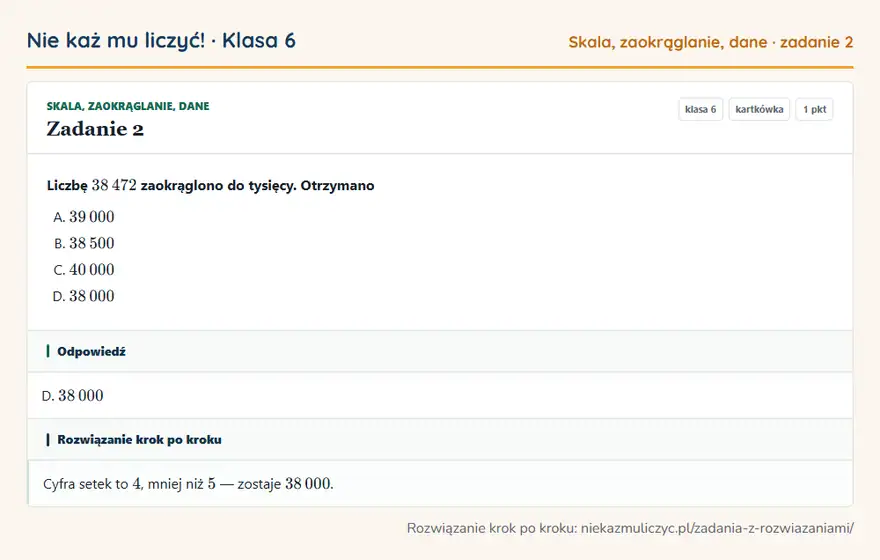Image resolution: width=880 pixels, height=560 pixels.
Task: Click explanation text 'Cyfra setek to 4, mniej niż 5'
Action: 130,484
